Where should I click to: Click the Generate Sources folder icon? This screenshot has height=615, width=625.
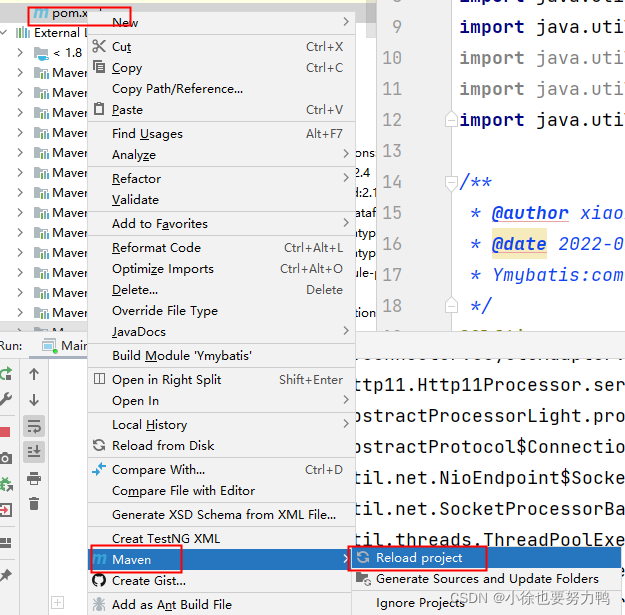363,578
